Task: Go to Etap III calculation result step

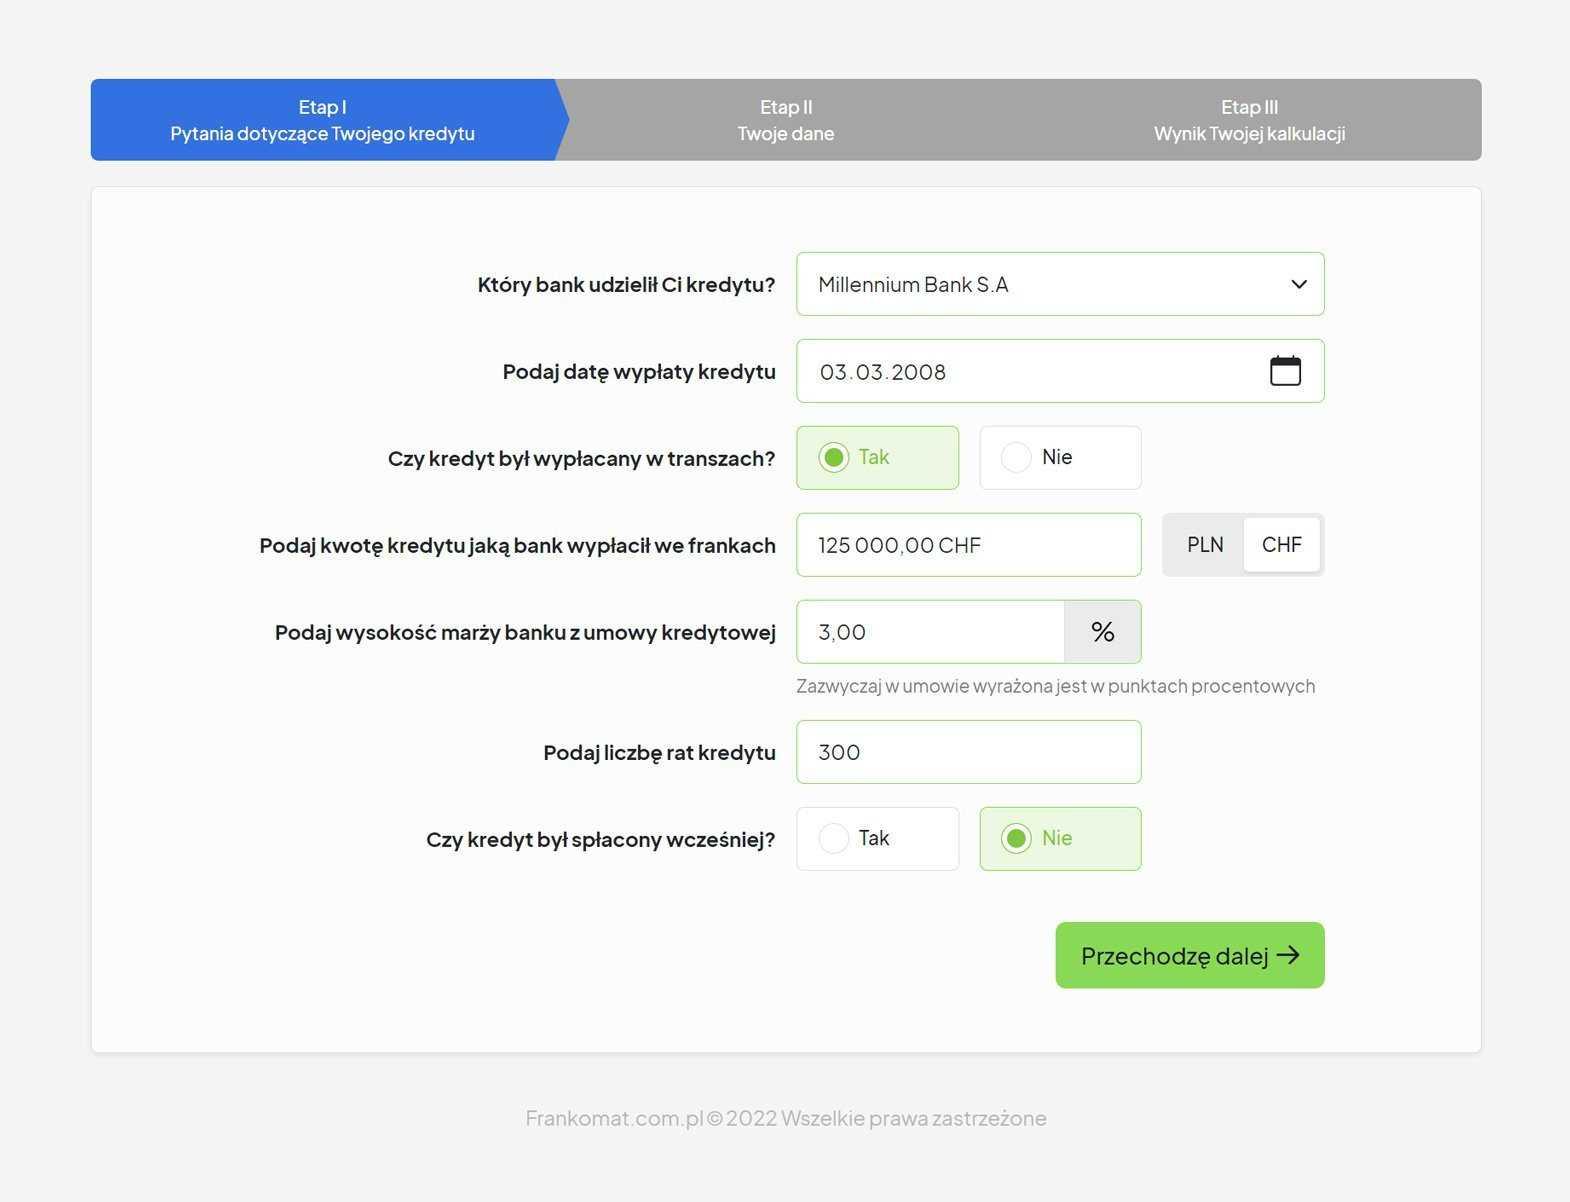Action: click(1249, 120)
